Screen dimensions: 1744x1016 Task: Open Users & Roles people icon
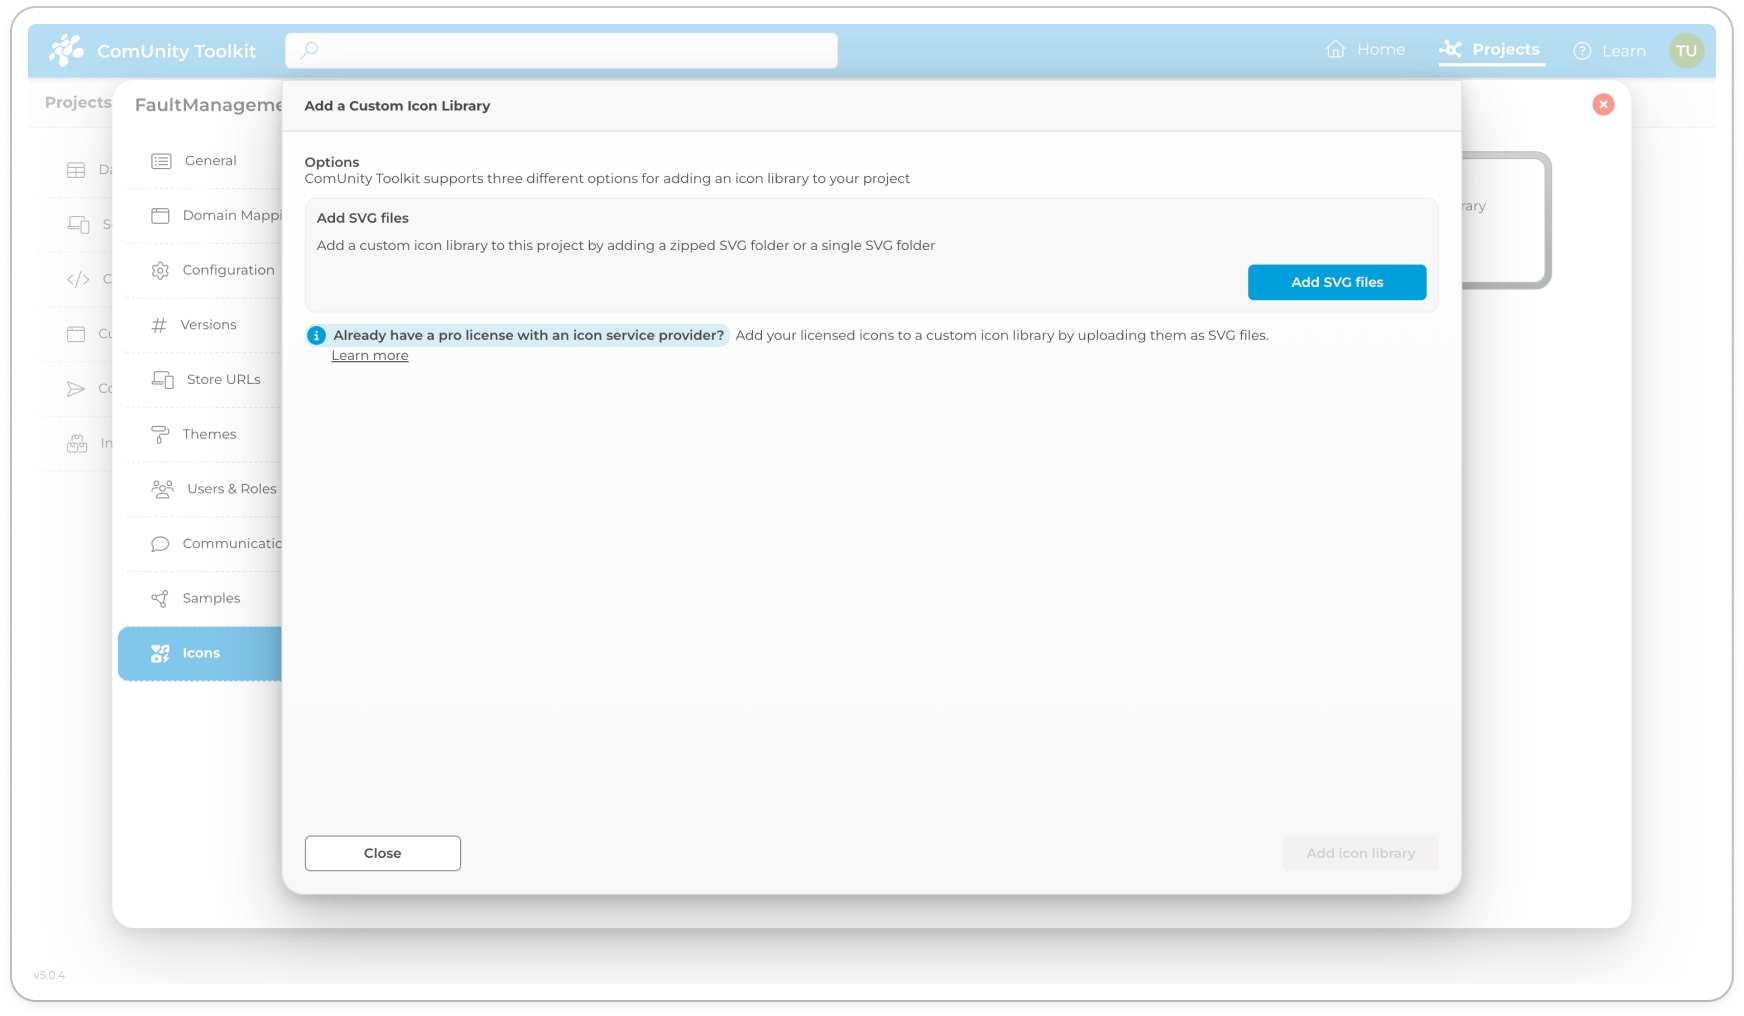coord(162,489)
